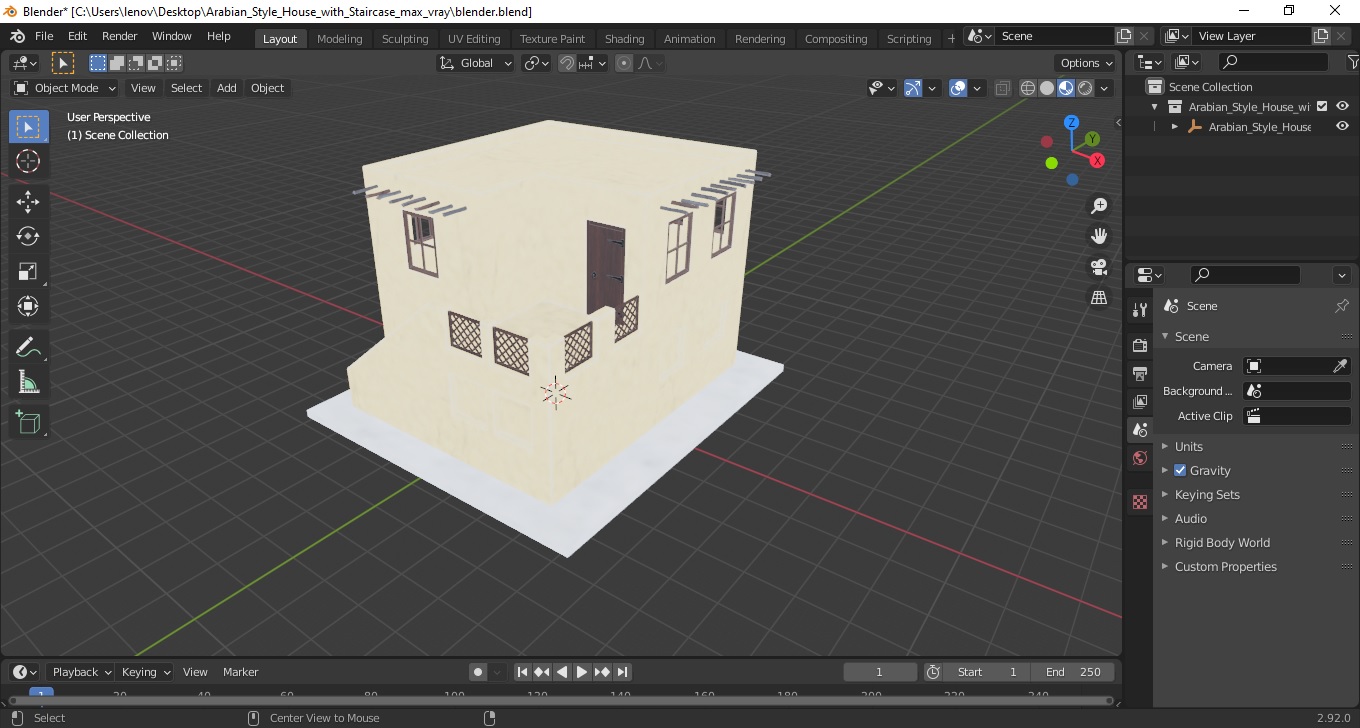Open the Object Mode dropdown
The width and height of the screenshot is (1360, 728).
(64, 88)
